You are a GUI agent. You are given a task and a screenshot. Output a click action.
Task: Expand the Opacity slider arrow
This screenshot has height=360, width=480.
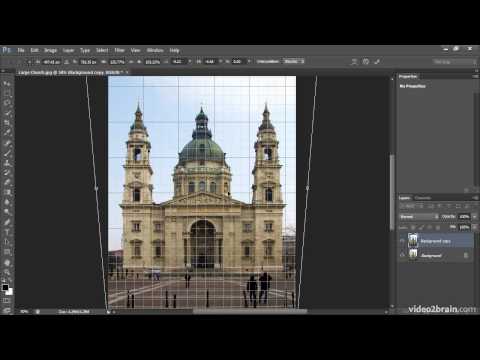coord(475,217)
